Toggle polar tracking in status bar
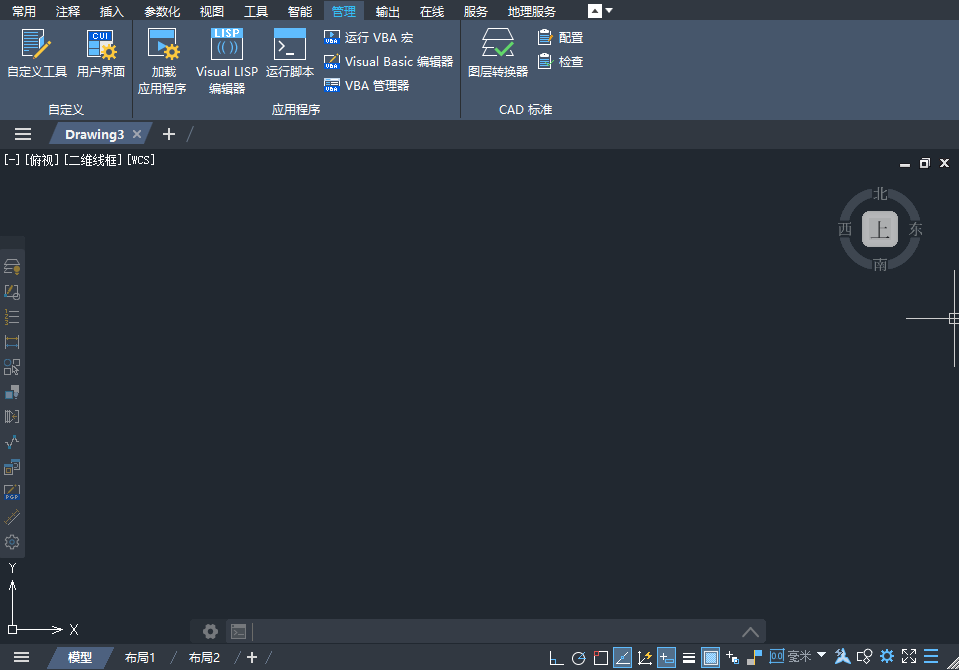The width and height of the screenshot is (959, 670). click(x=579, y=658)
